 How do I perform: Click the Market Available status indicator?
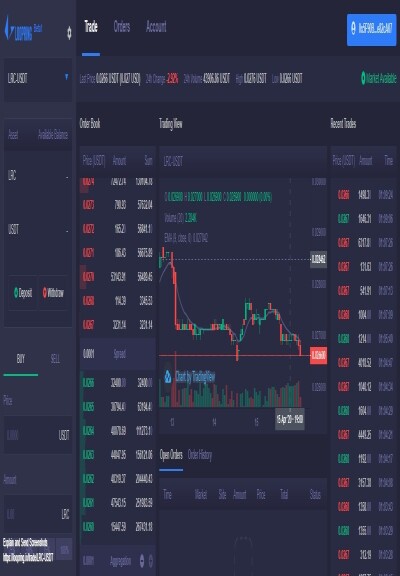[x=379, y=78]
